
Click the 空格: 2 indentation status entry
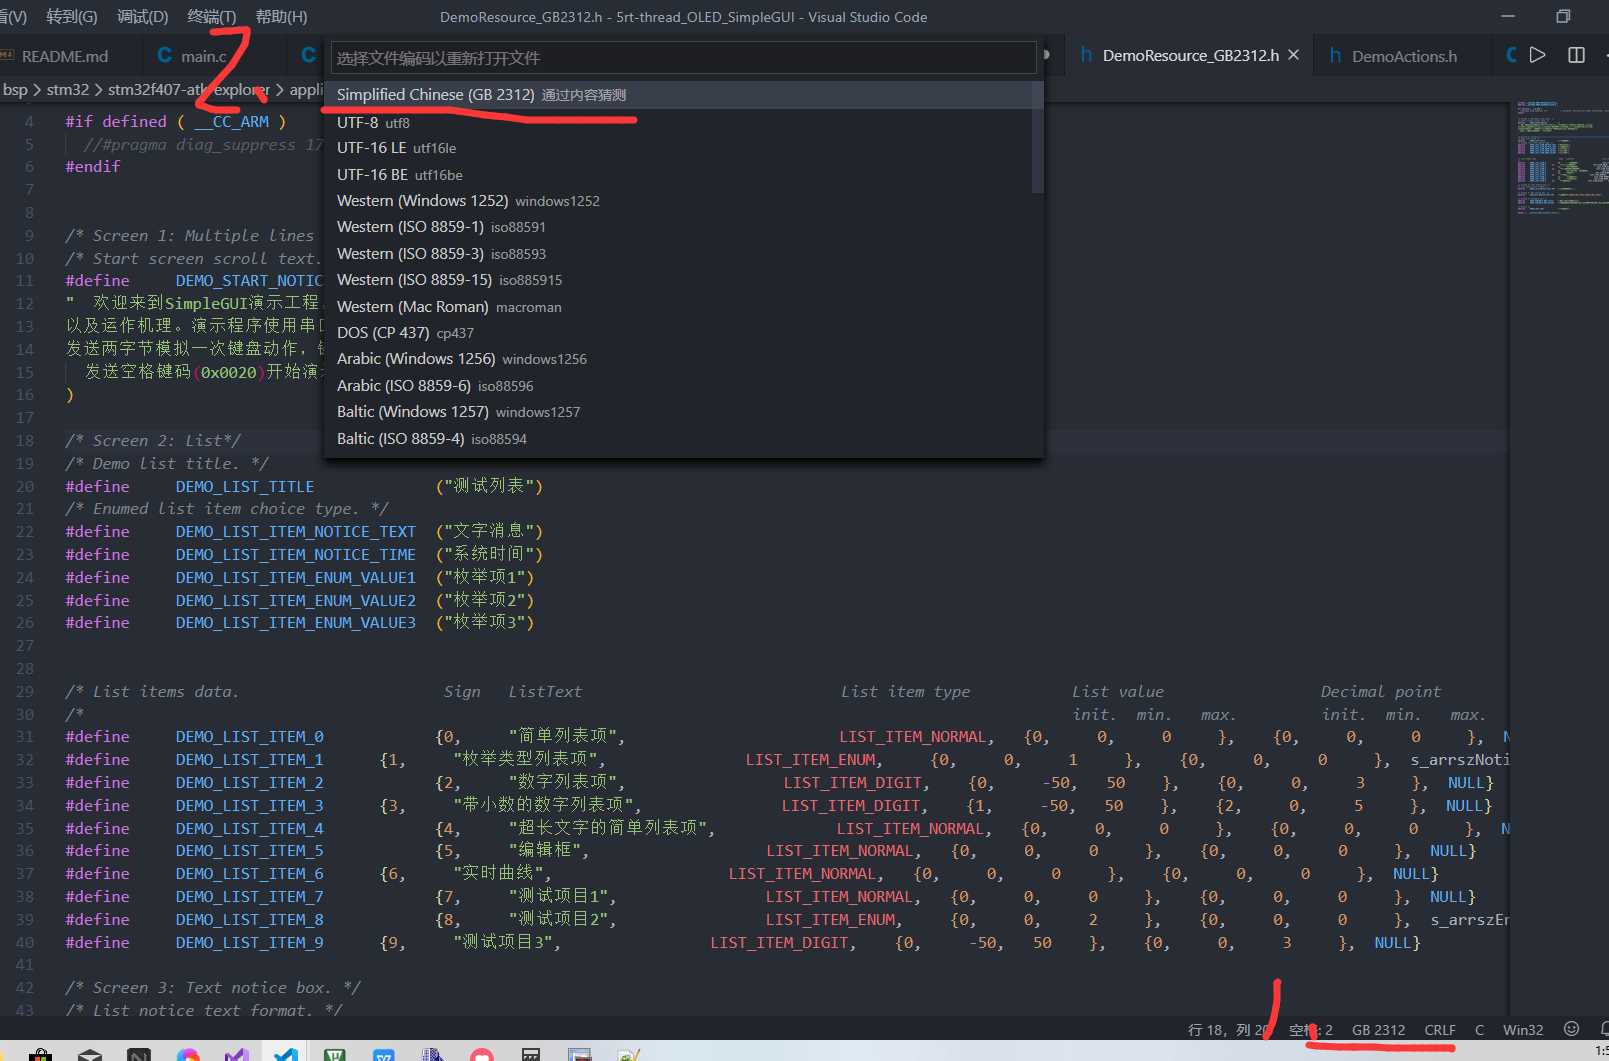(x=1311, y=1030)
